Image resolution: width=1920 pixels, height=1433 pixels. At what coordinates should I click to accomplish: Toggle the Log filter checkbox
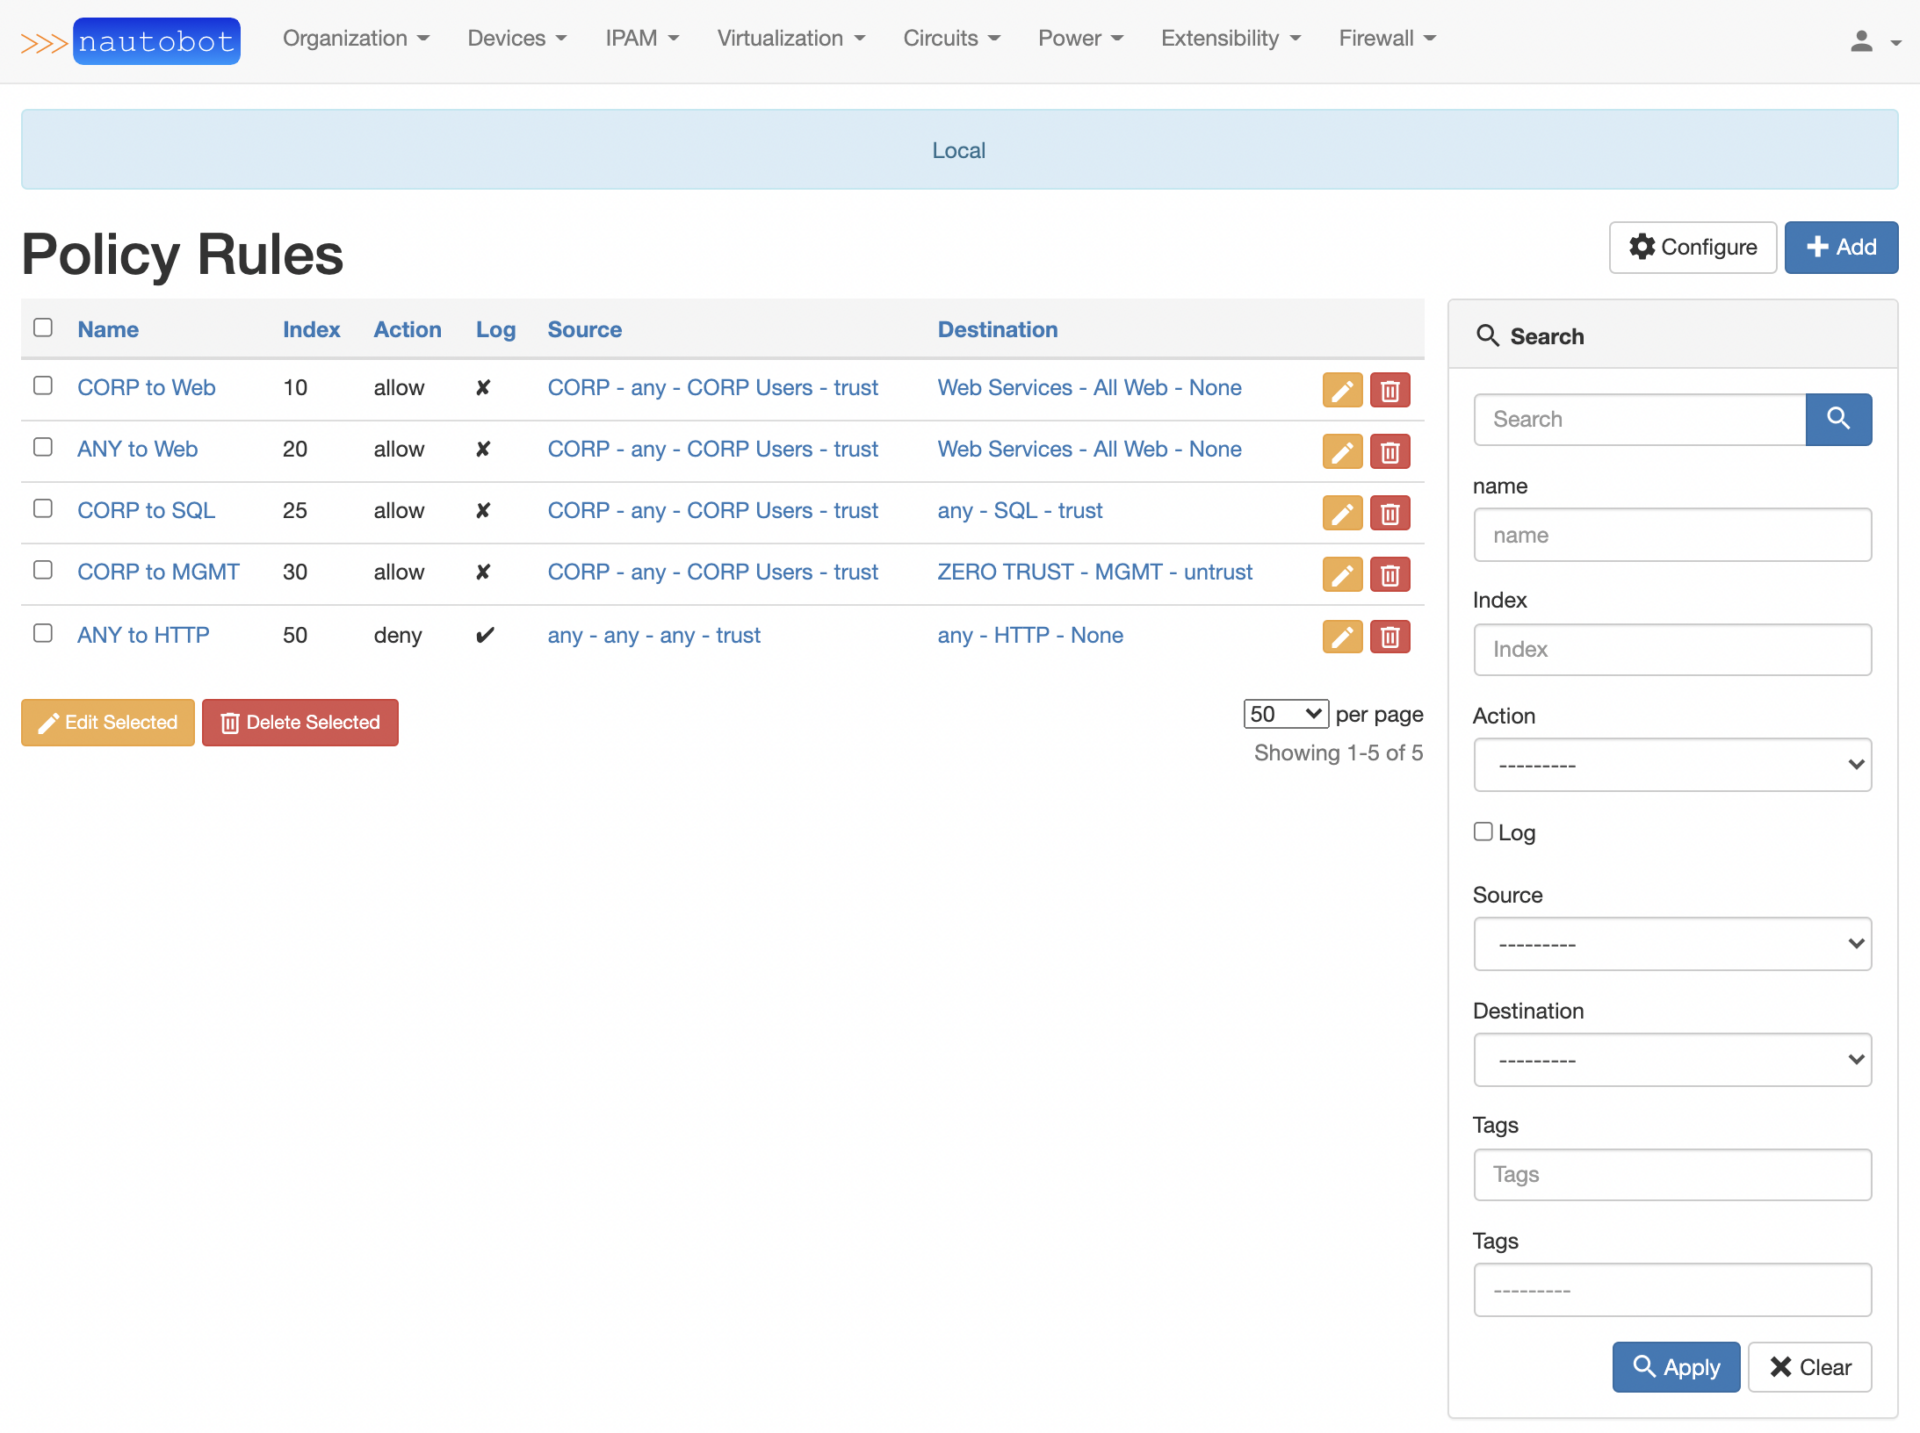coord(1483,831)
